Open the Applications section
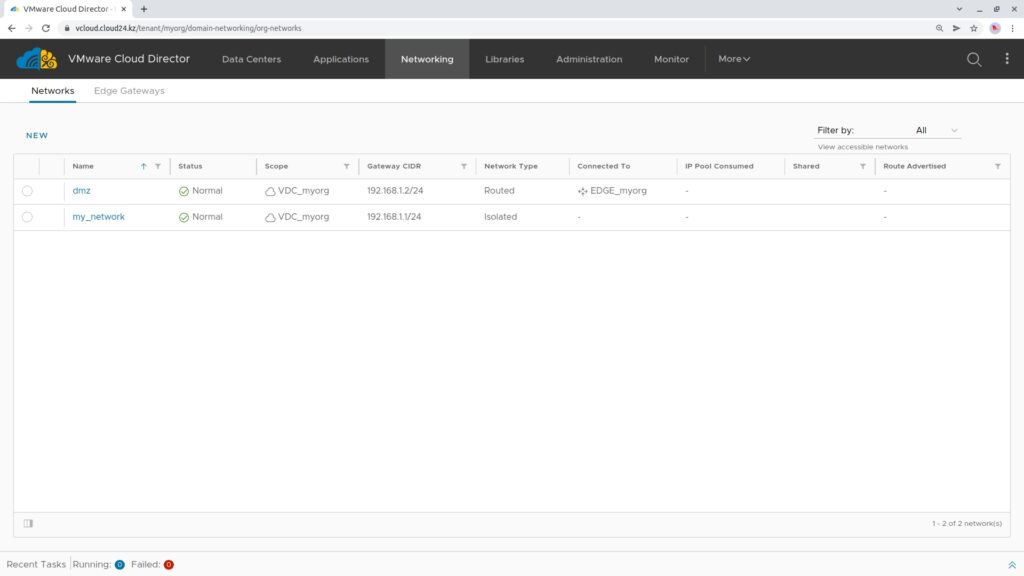This screenshot has width=1024, height=576. 341,59
